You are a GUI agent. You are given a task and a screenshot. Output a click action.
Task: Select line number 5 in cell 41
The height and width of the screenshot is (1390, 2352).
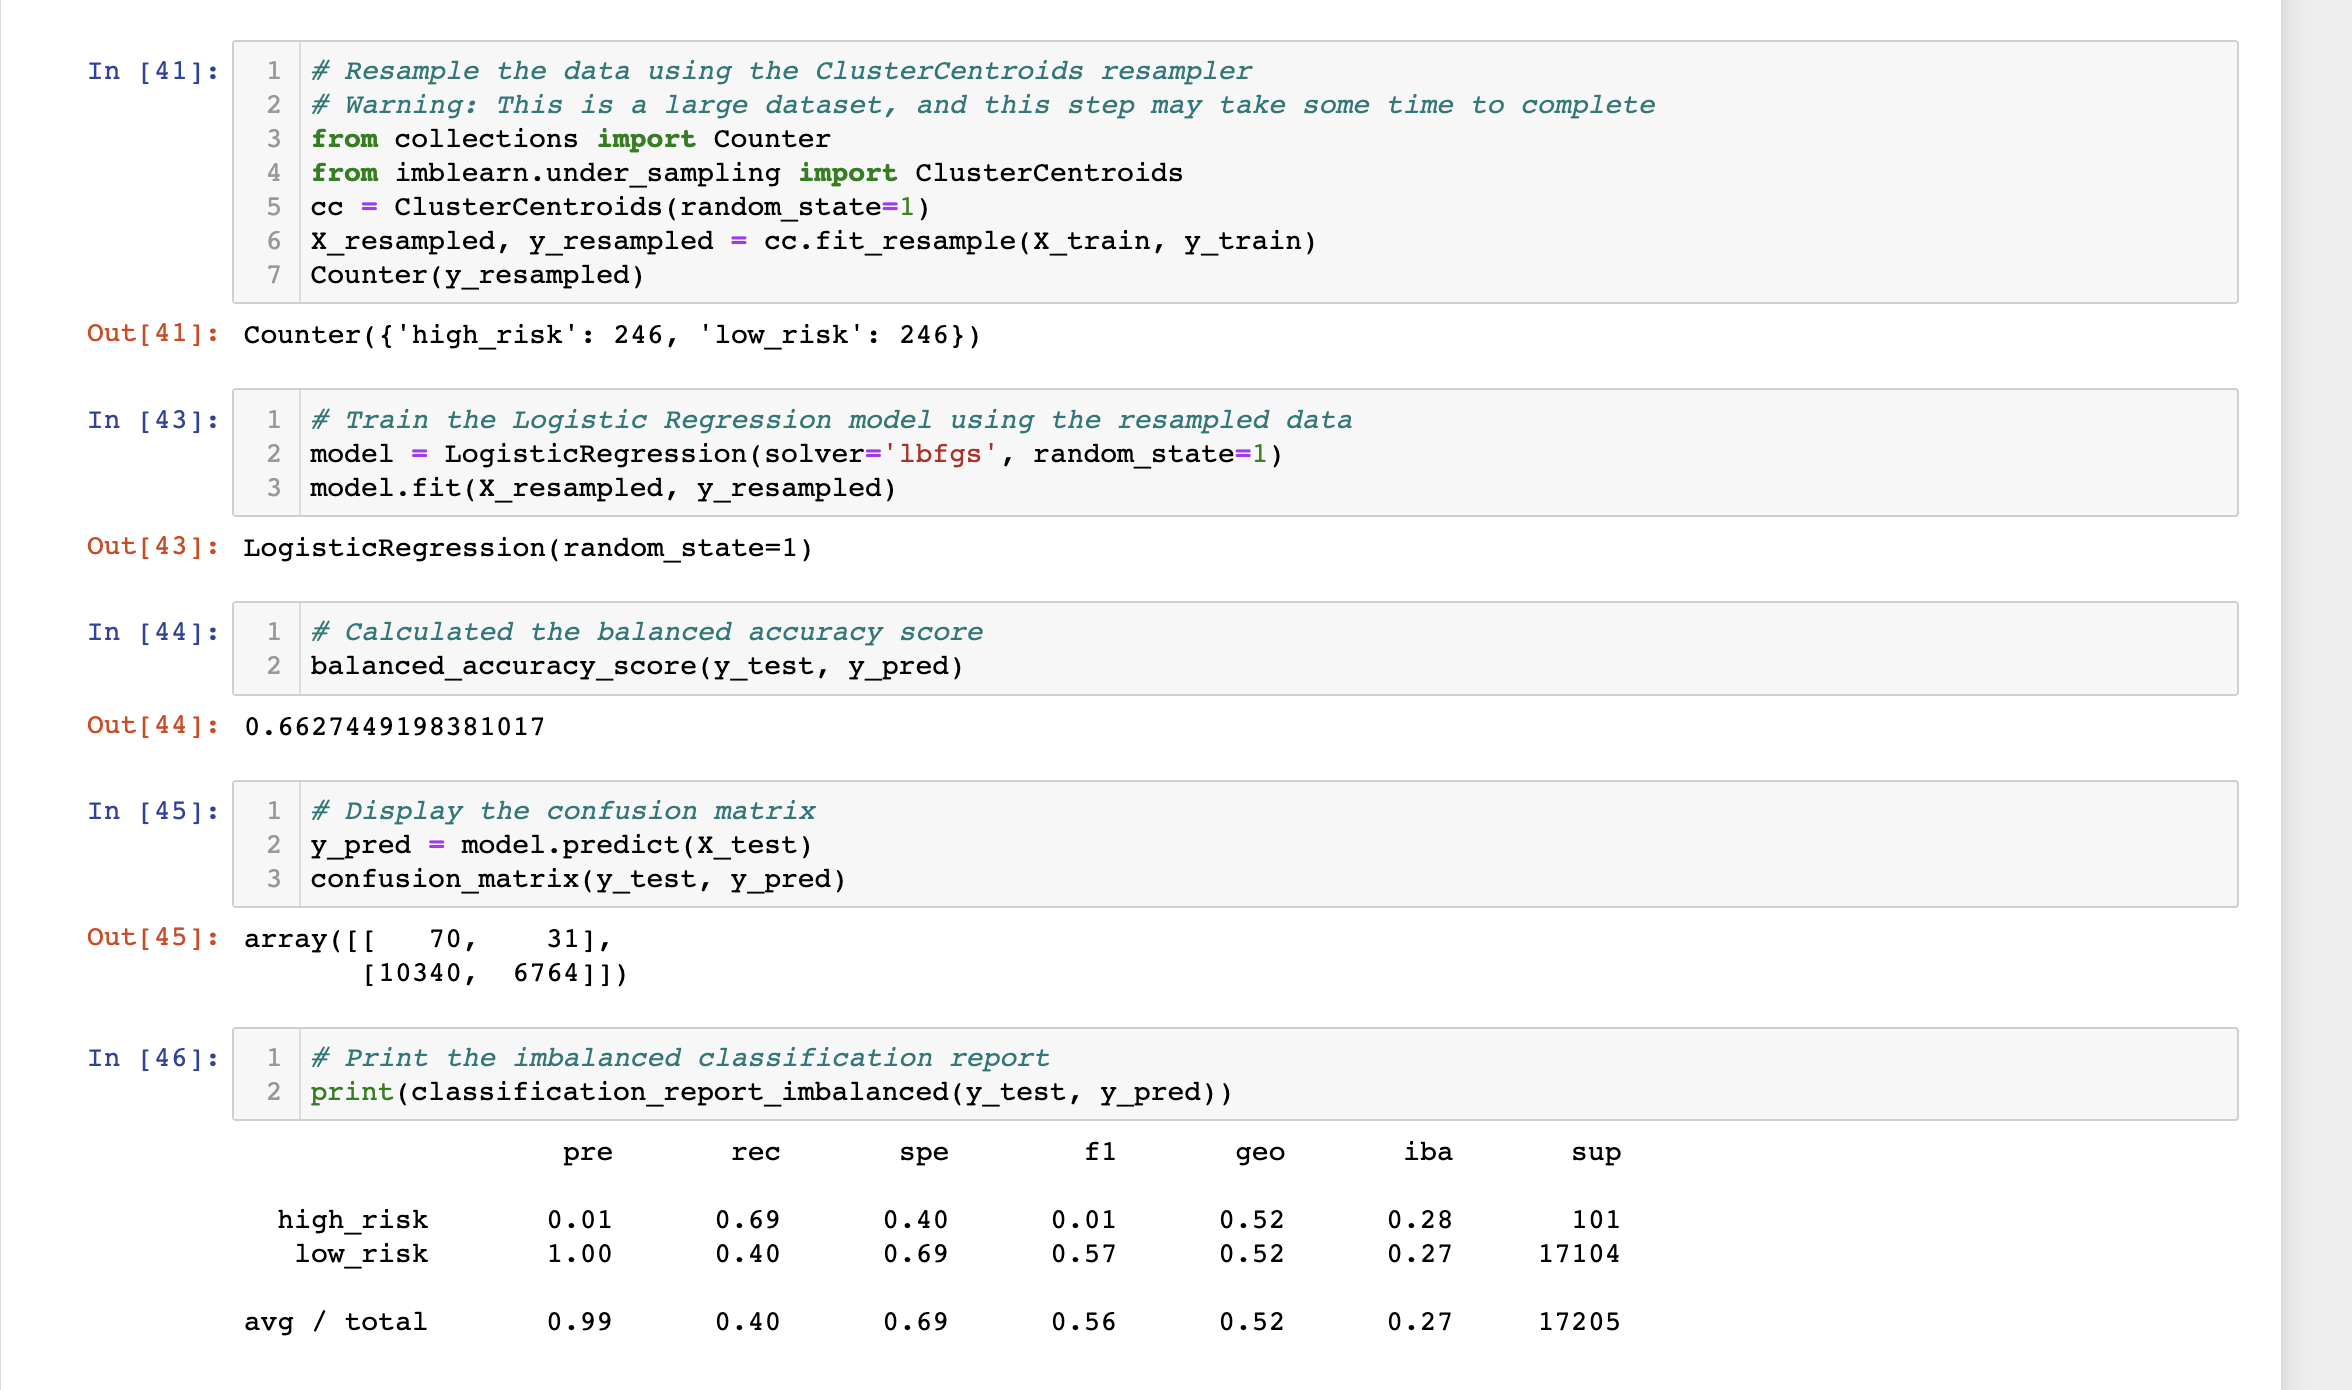[272, 206]
